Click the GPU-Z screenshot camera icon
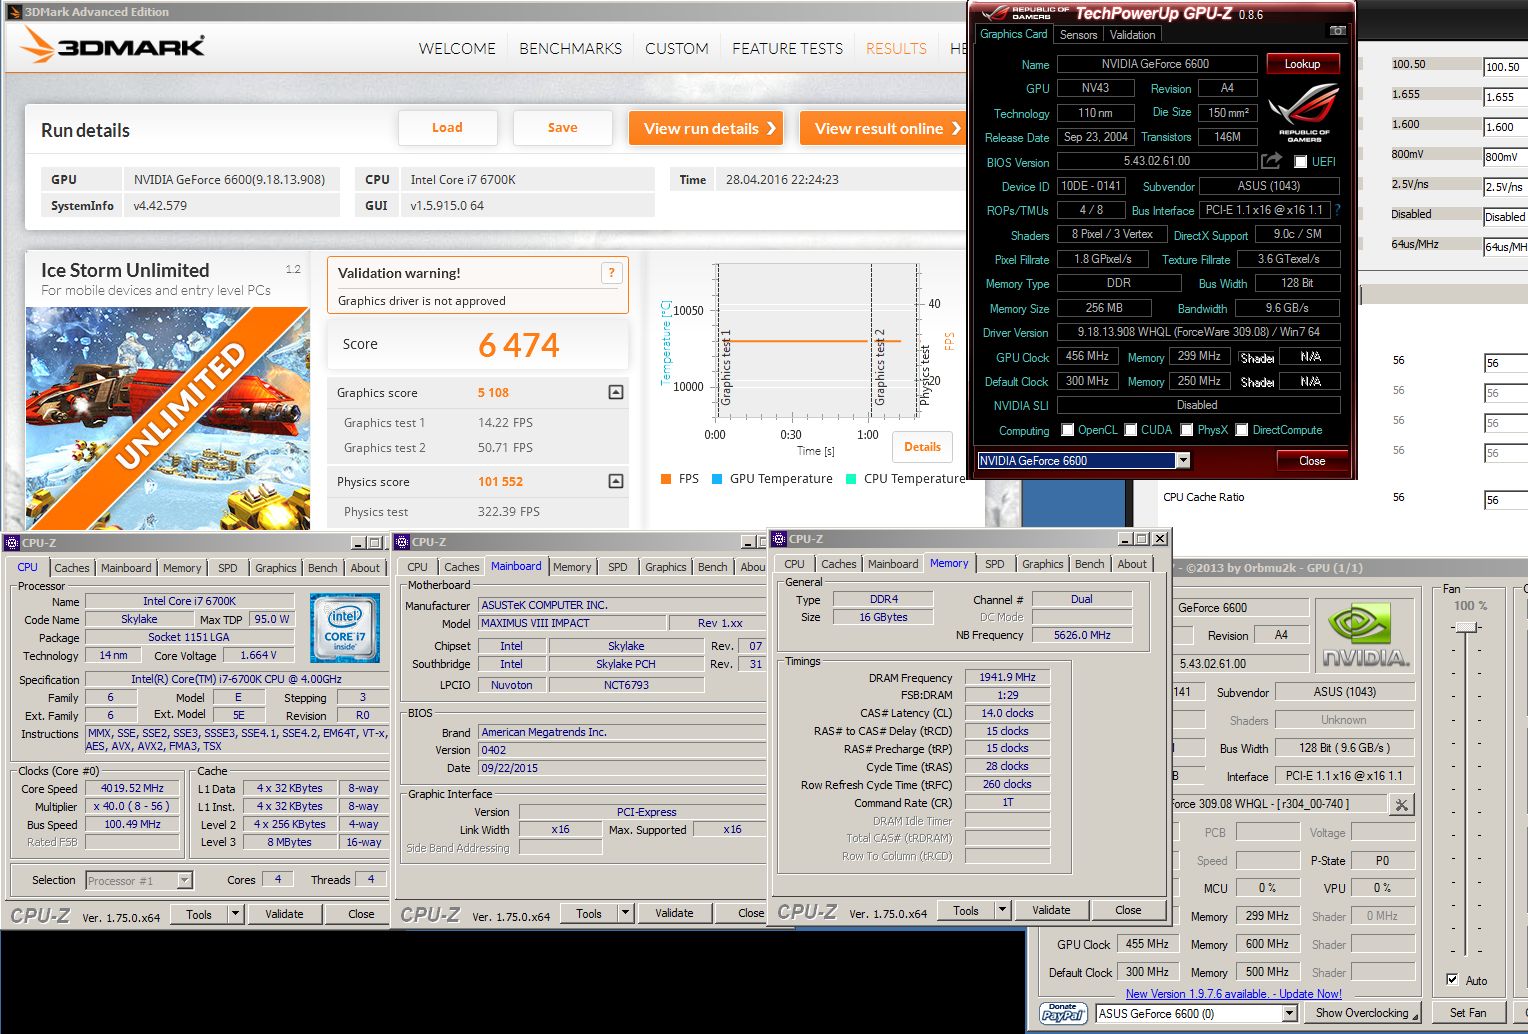 point(1337,31)
